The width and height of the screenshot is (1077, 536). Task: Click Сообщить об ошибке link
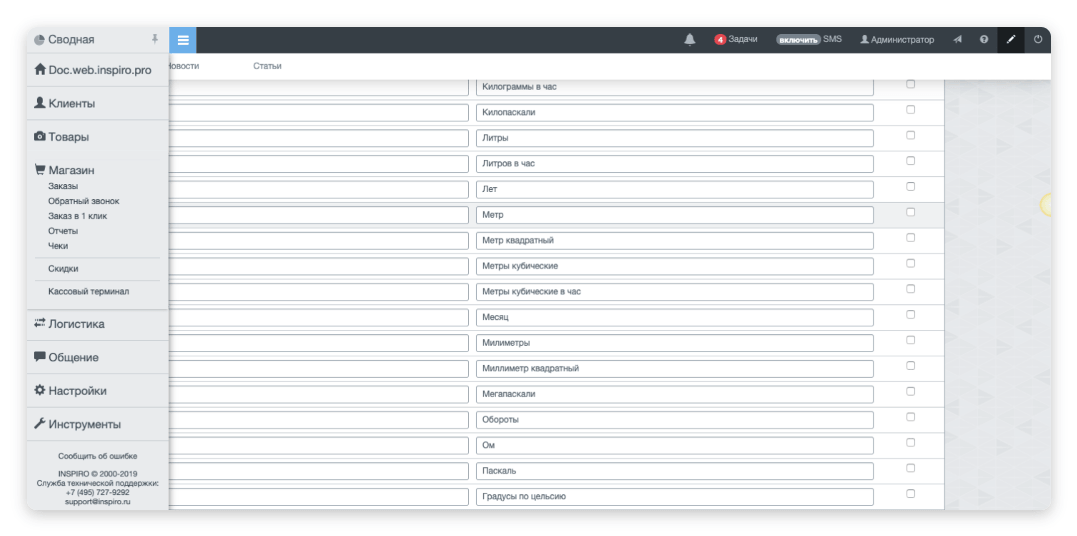click(x=98, y=456)
